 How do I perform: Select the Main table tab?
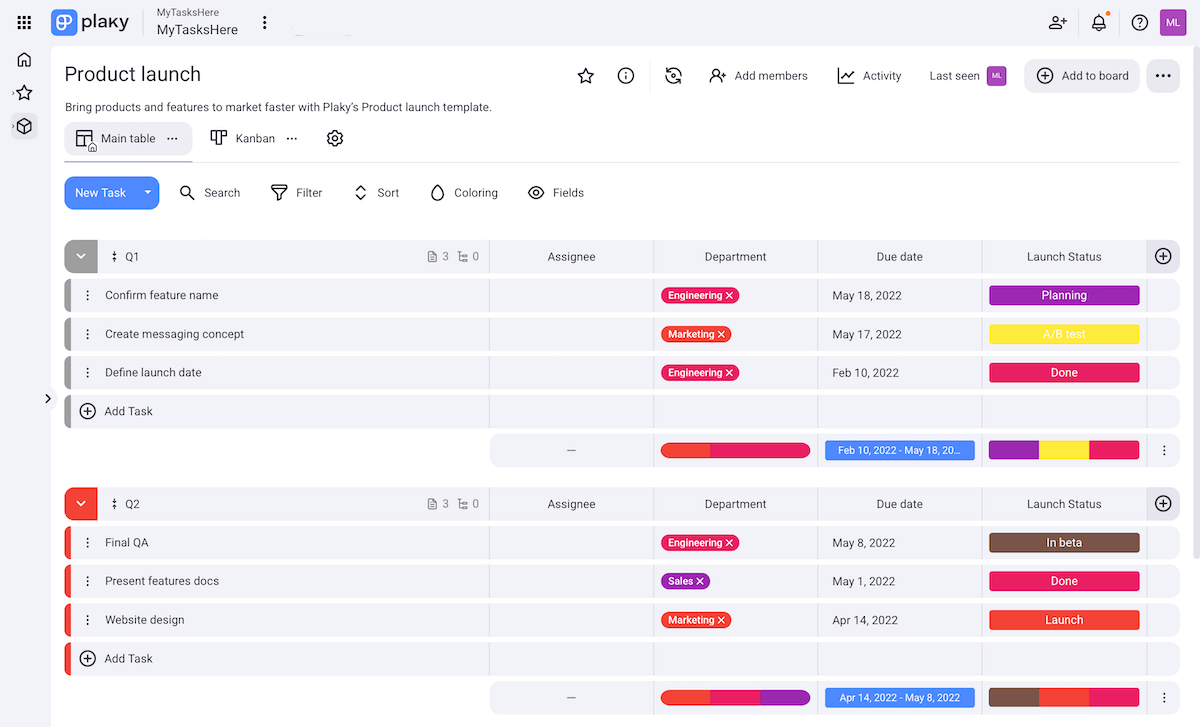pyautogui.click(x=116, y=139)
